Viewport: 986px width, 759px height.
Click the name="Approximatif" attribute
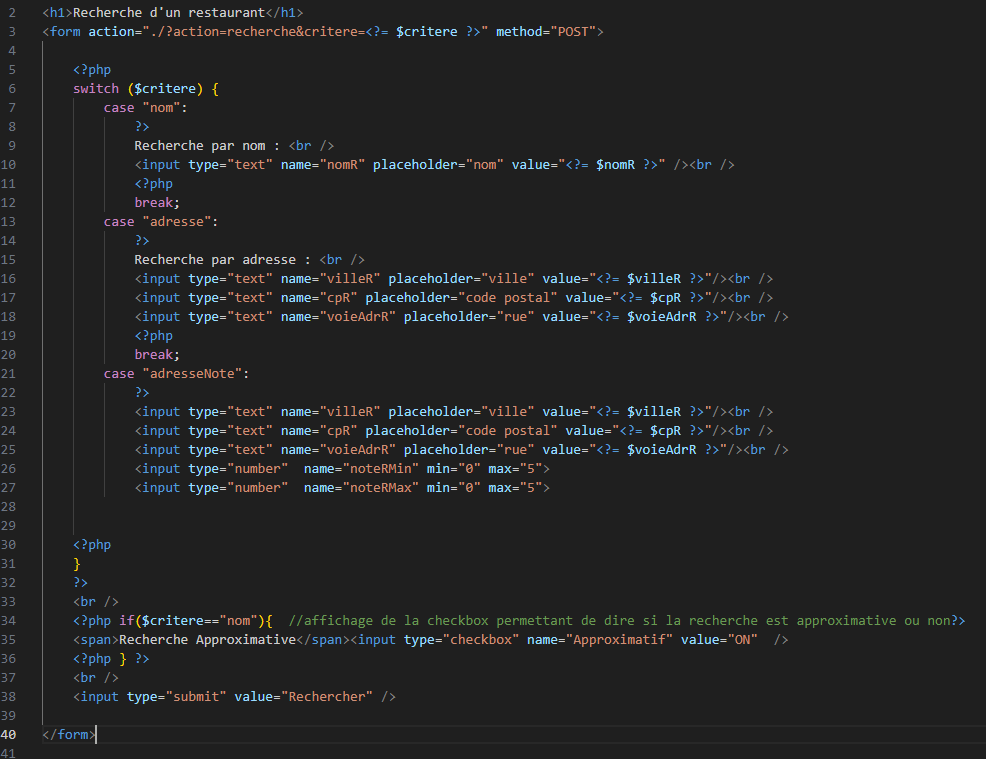coord(599,640)
